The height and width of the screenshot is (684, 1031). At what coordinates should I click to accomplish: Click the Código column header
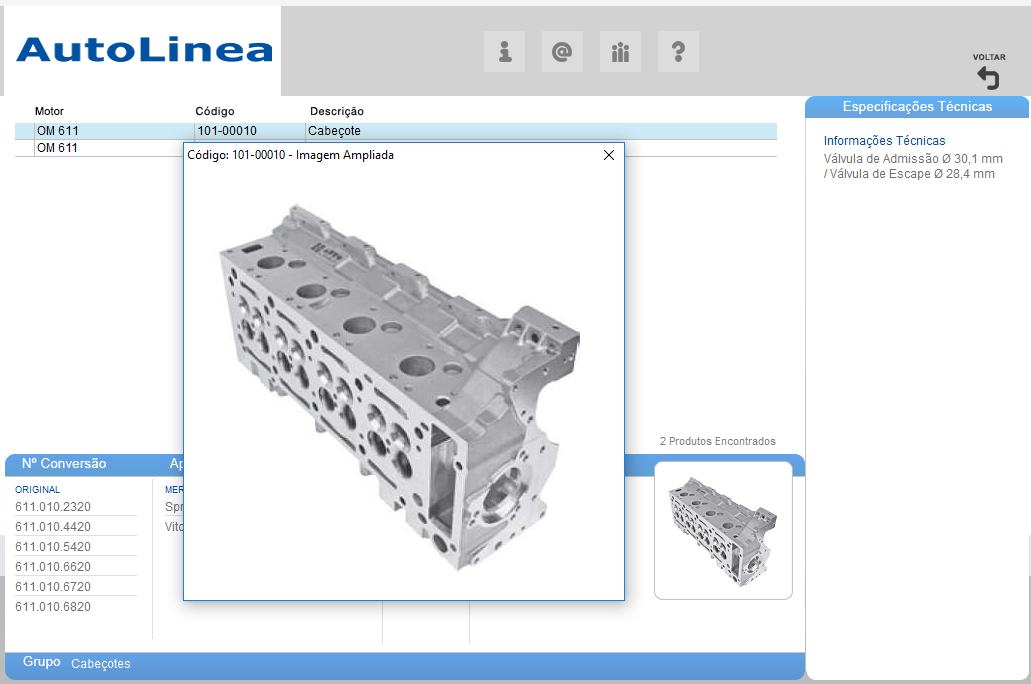[214, 111]
